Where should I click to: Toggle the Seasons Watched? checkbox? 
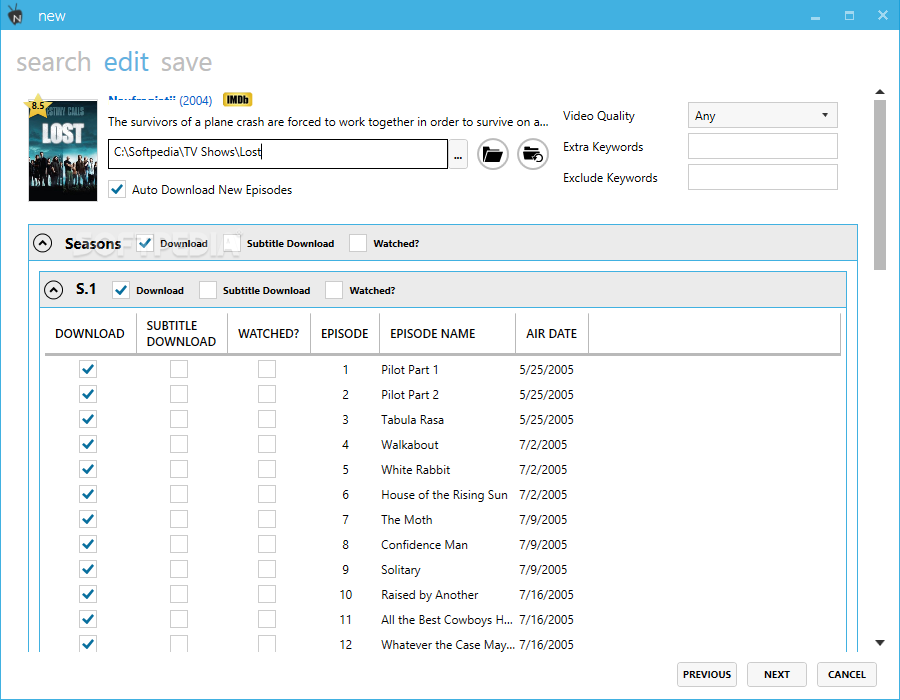(358, 243)
